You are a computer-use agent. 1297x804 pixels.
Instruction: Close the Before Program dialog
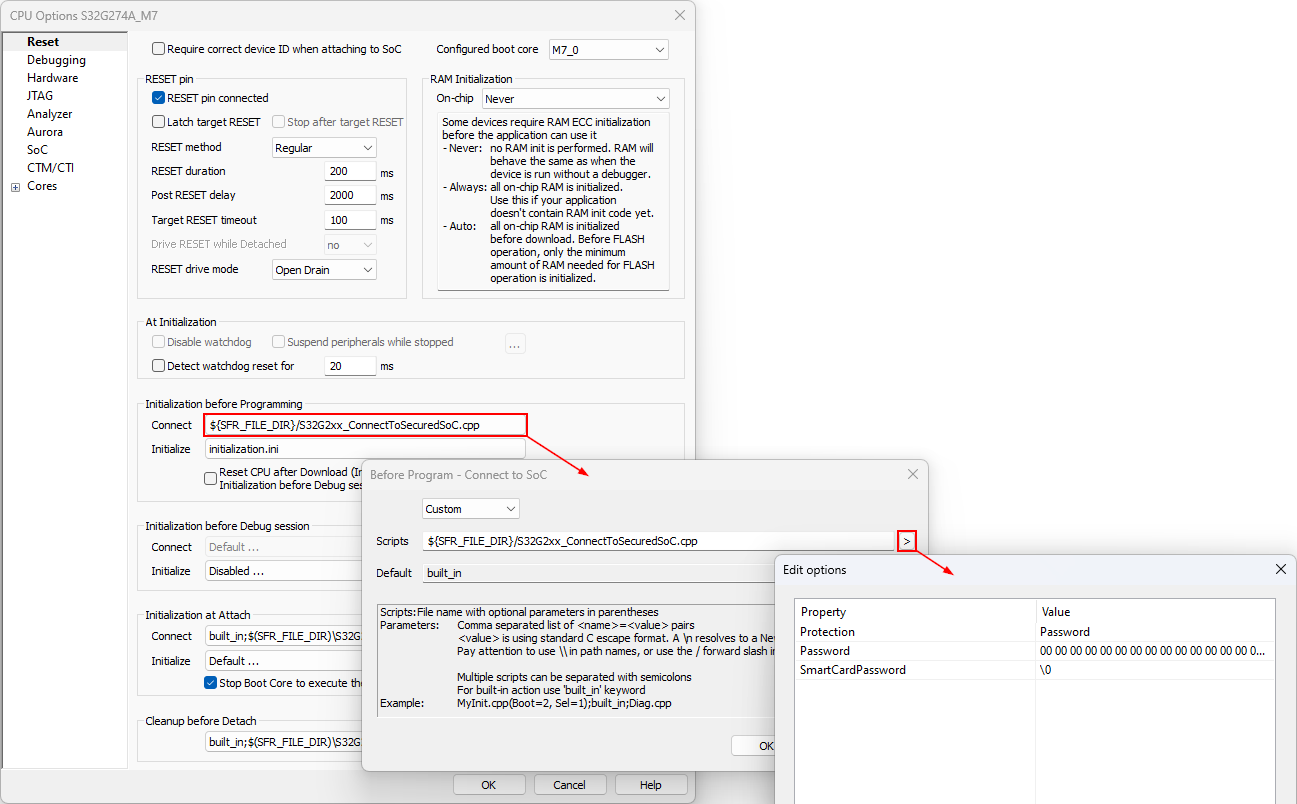[912, 474]
